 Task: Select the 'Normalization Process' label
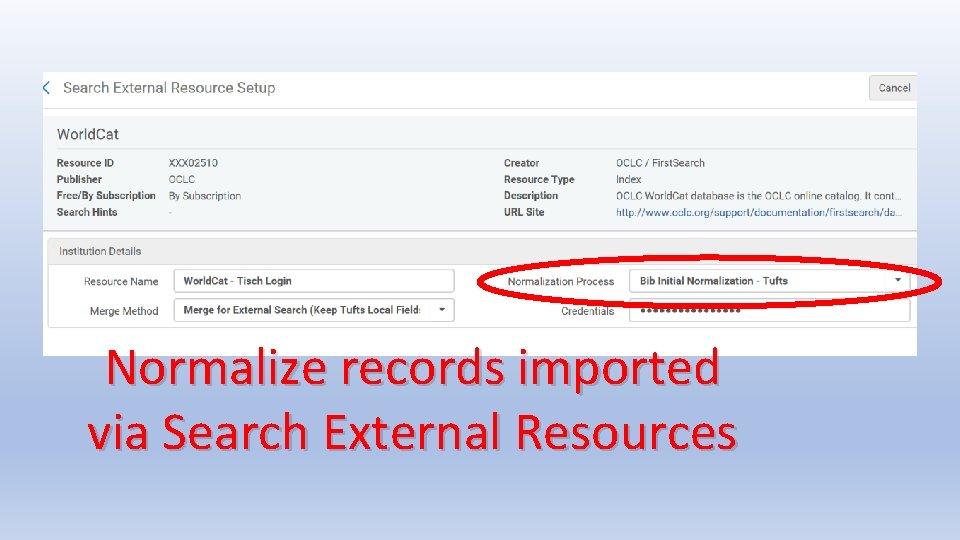click(560, 282)
